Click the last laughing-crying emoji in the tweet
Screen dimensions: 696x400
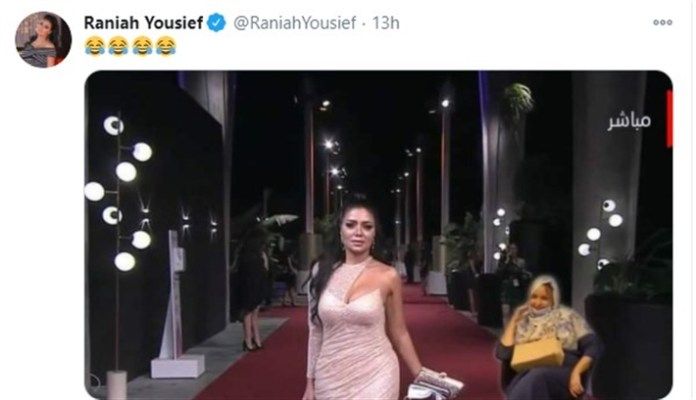166,46
